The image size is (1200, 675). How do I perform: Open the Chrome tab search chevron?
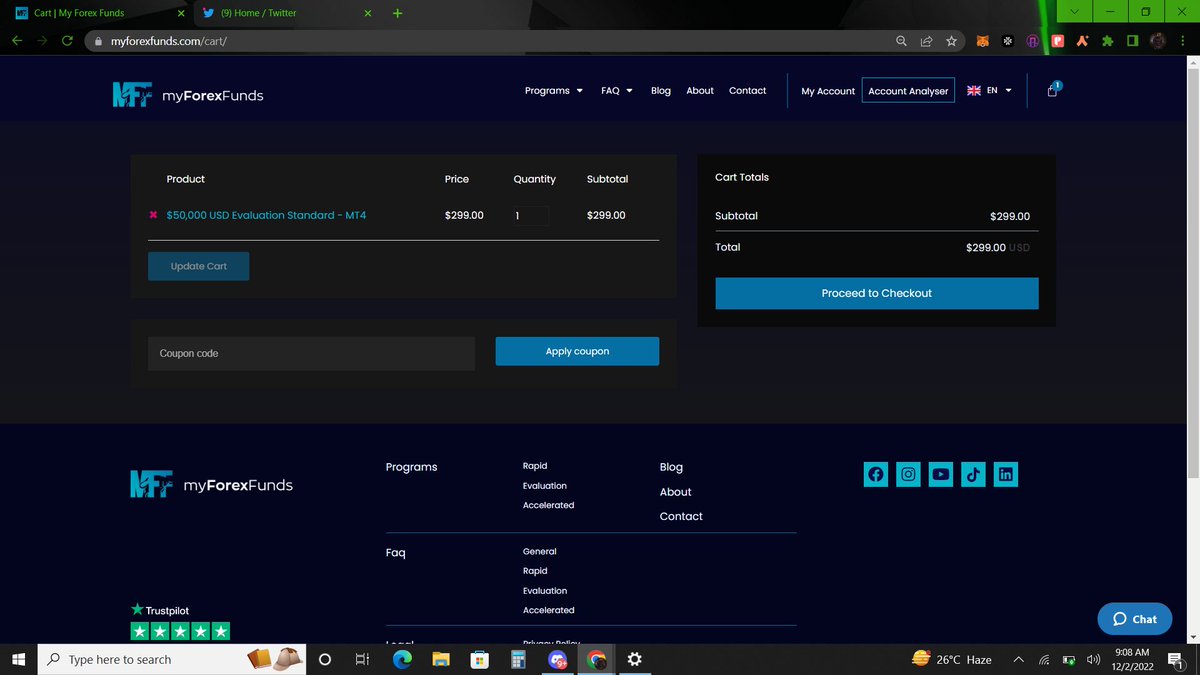1074,13
